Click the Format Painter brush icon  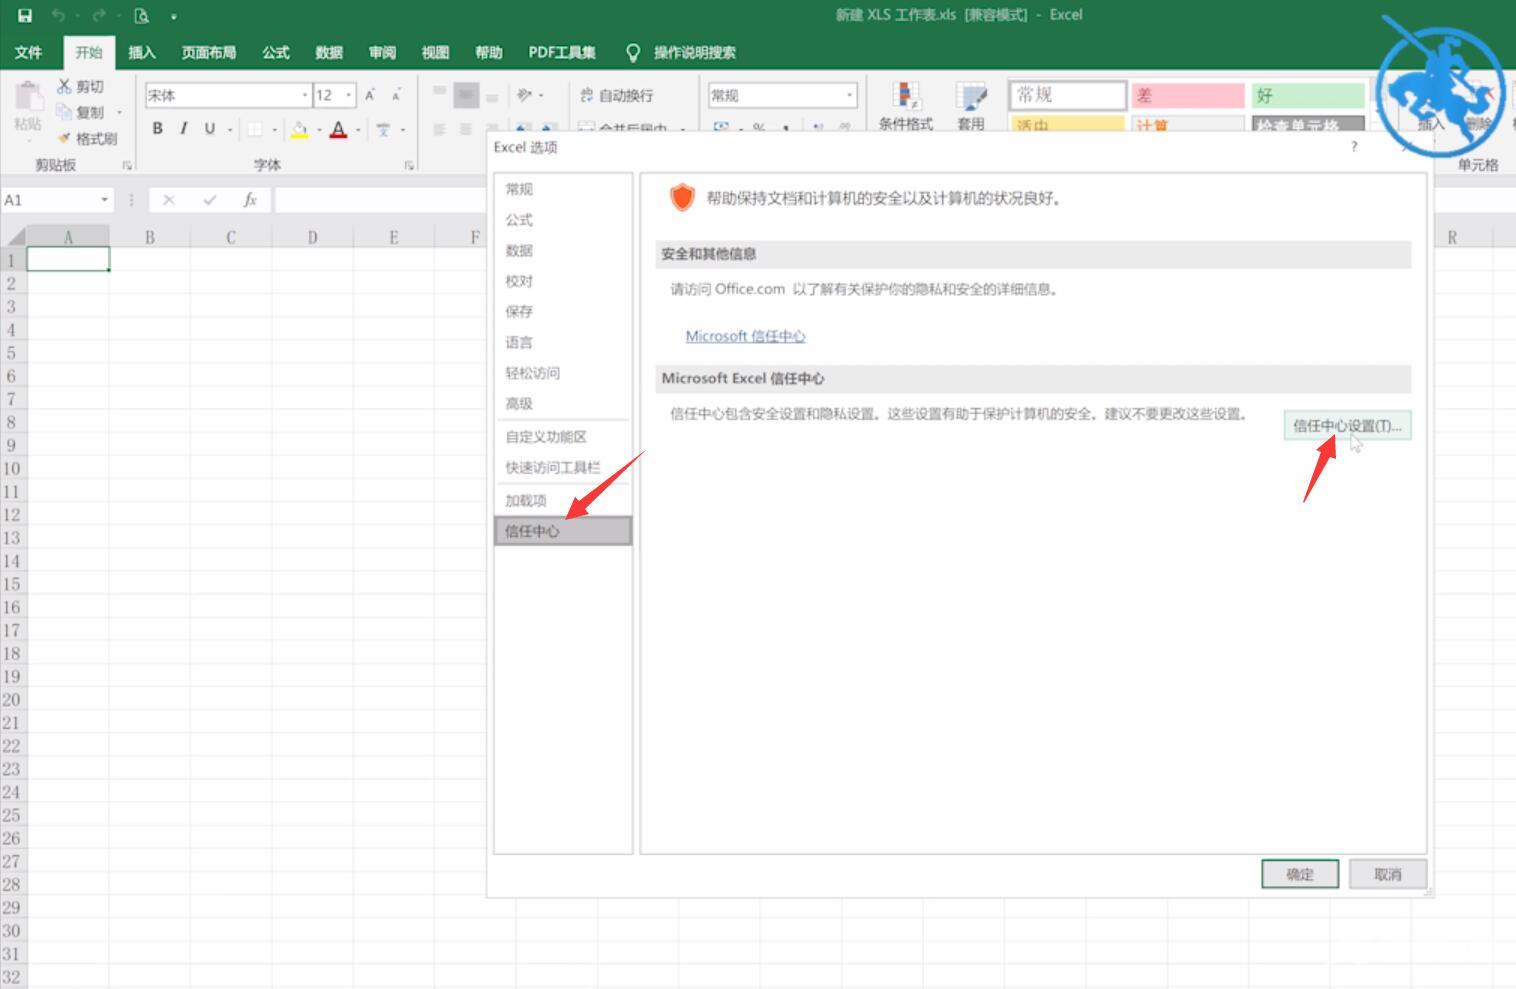tap(64, 138)
